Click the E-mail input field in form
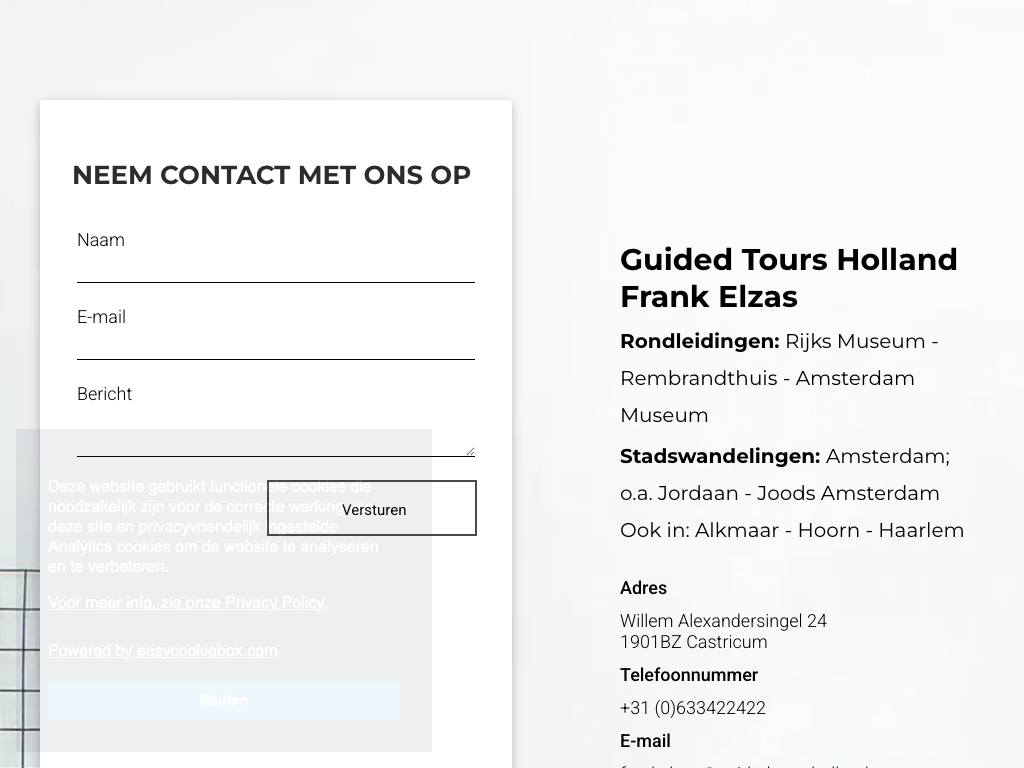 click(x=275, y=344)
